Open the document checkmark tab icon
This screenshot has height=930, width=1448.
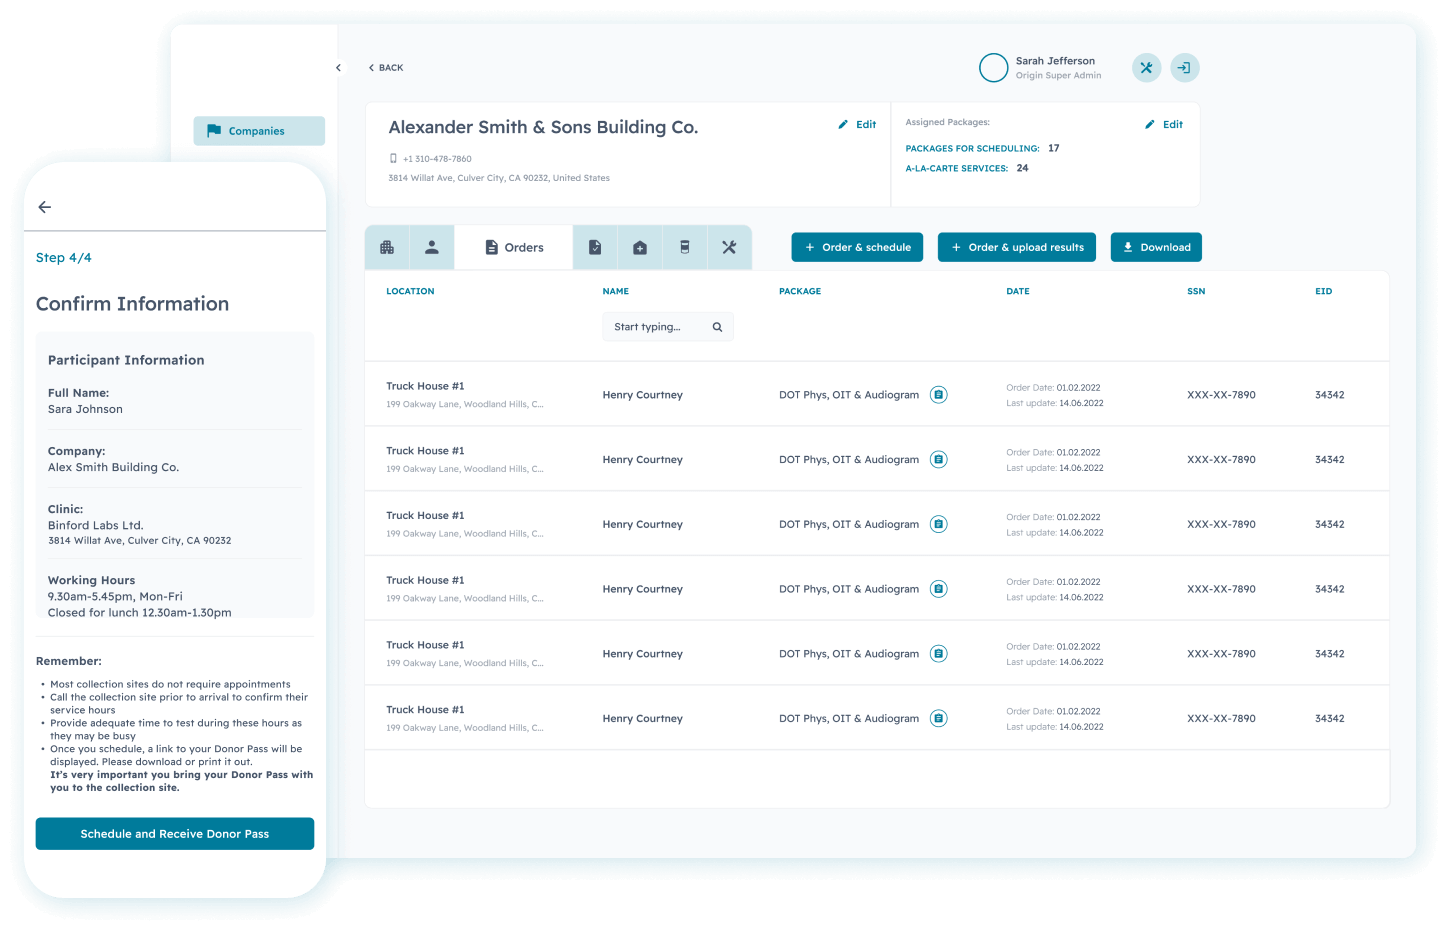[595, 247]
